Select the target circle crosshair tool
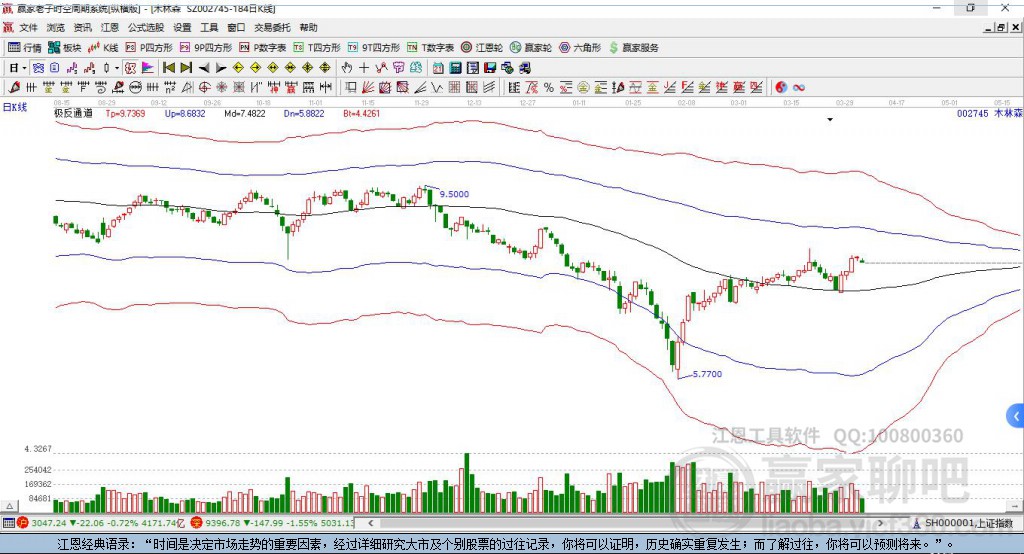Image resolution: width=1024 pixels, height=554 pixels. [x=204, y=87]
